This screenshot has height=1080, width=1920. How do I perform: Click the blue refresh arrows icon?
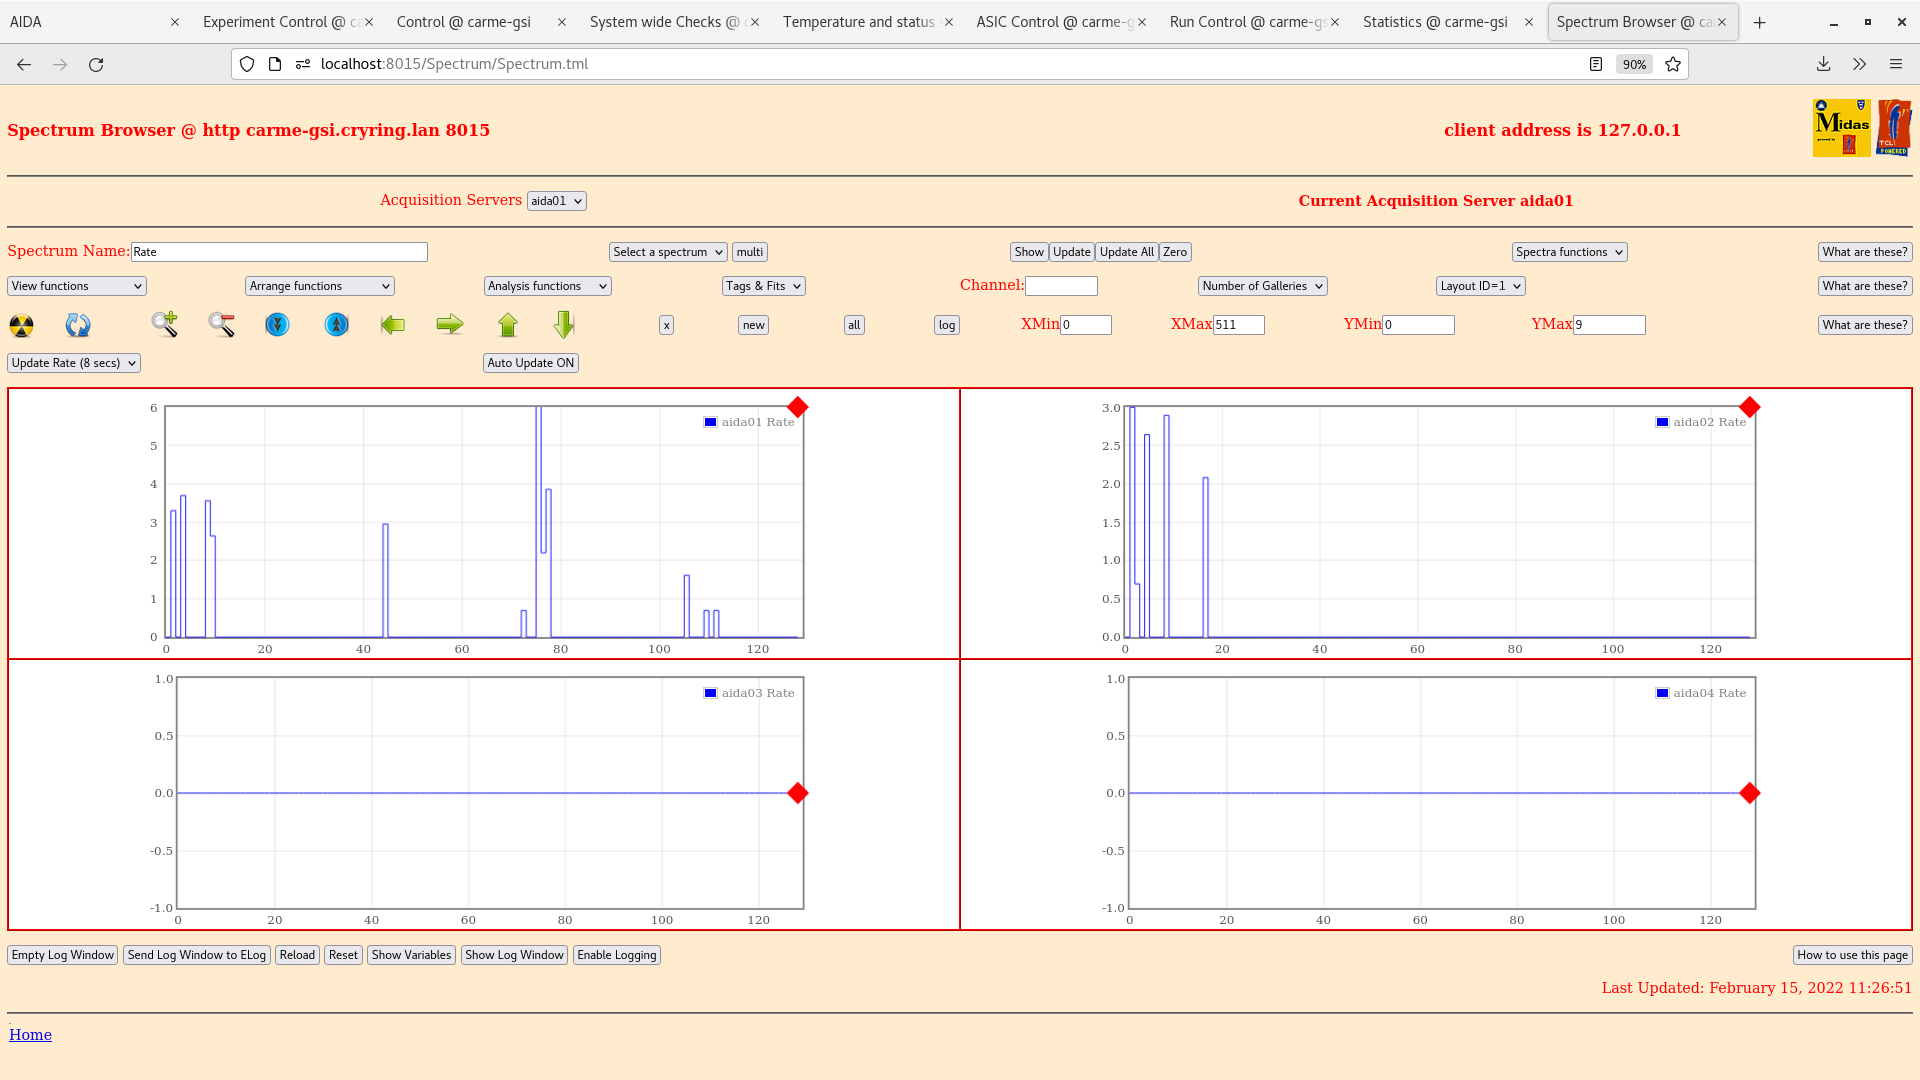point(78,325)
